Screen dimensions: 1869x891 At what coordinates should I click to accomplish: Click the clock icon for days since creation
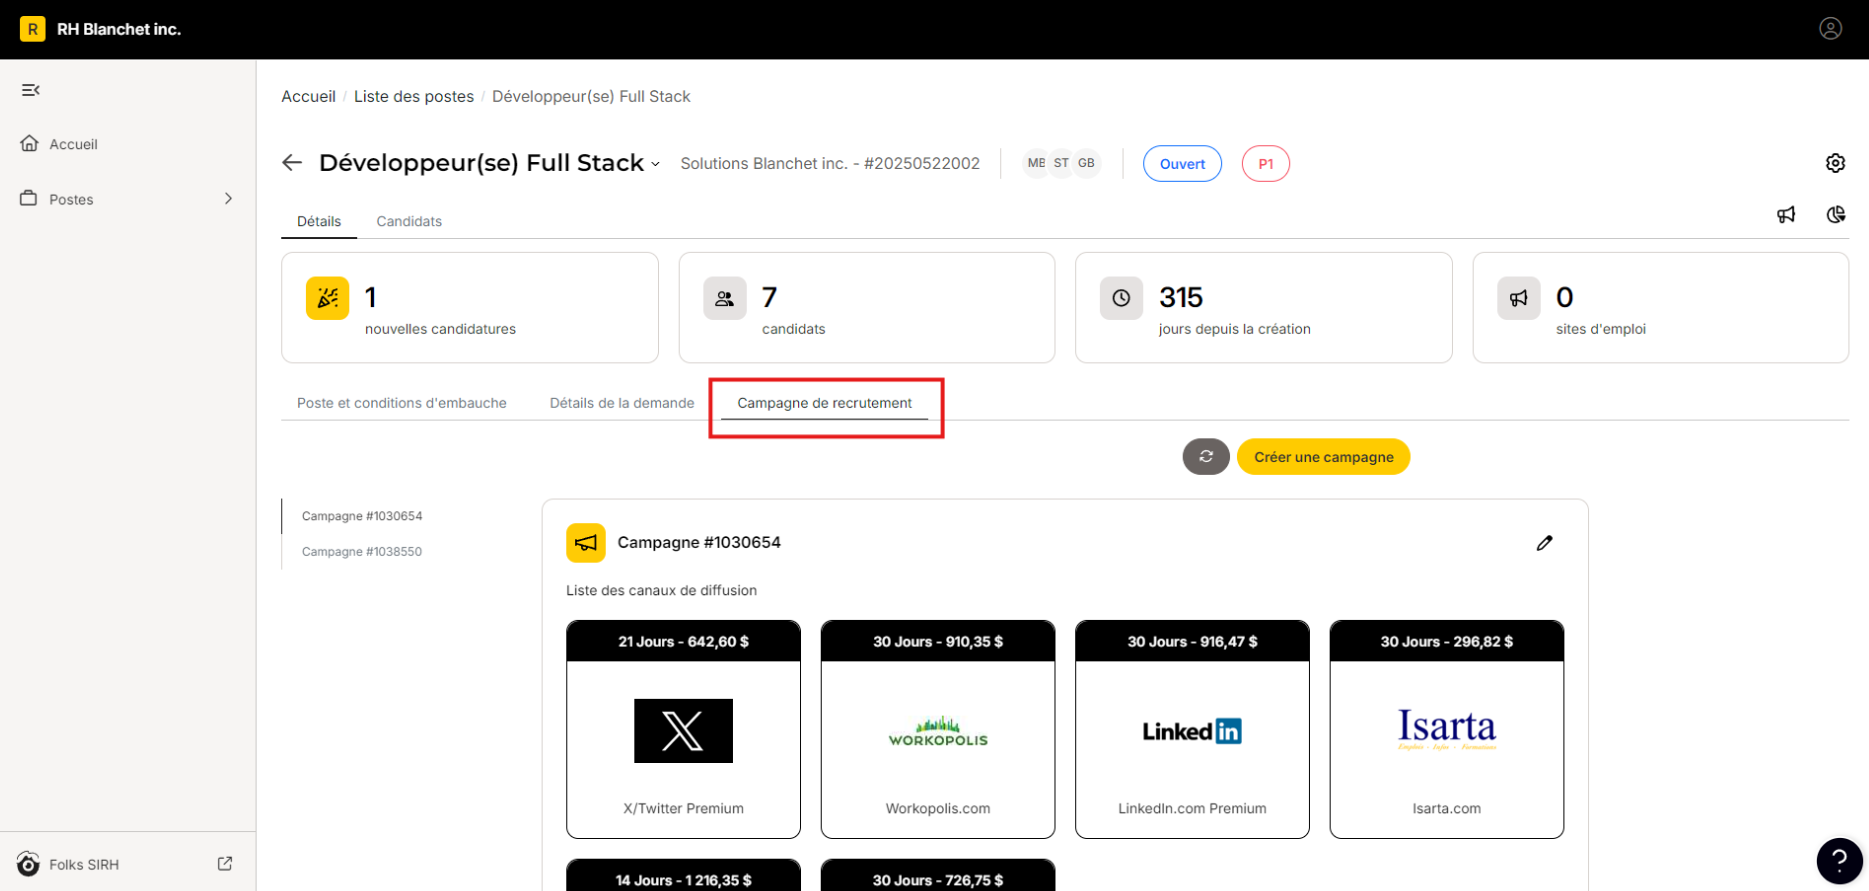point(1121,298)
